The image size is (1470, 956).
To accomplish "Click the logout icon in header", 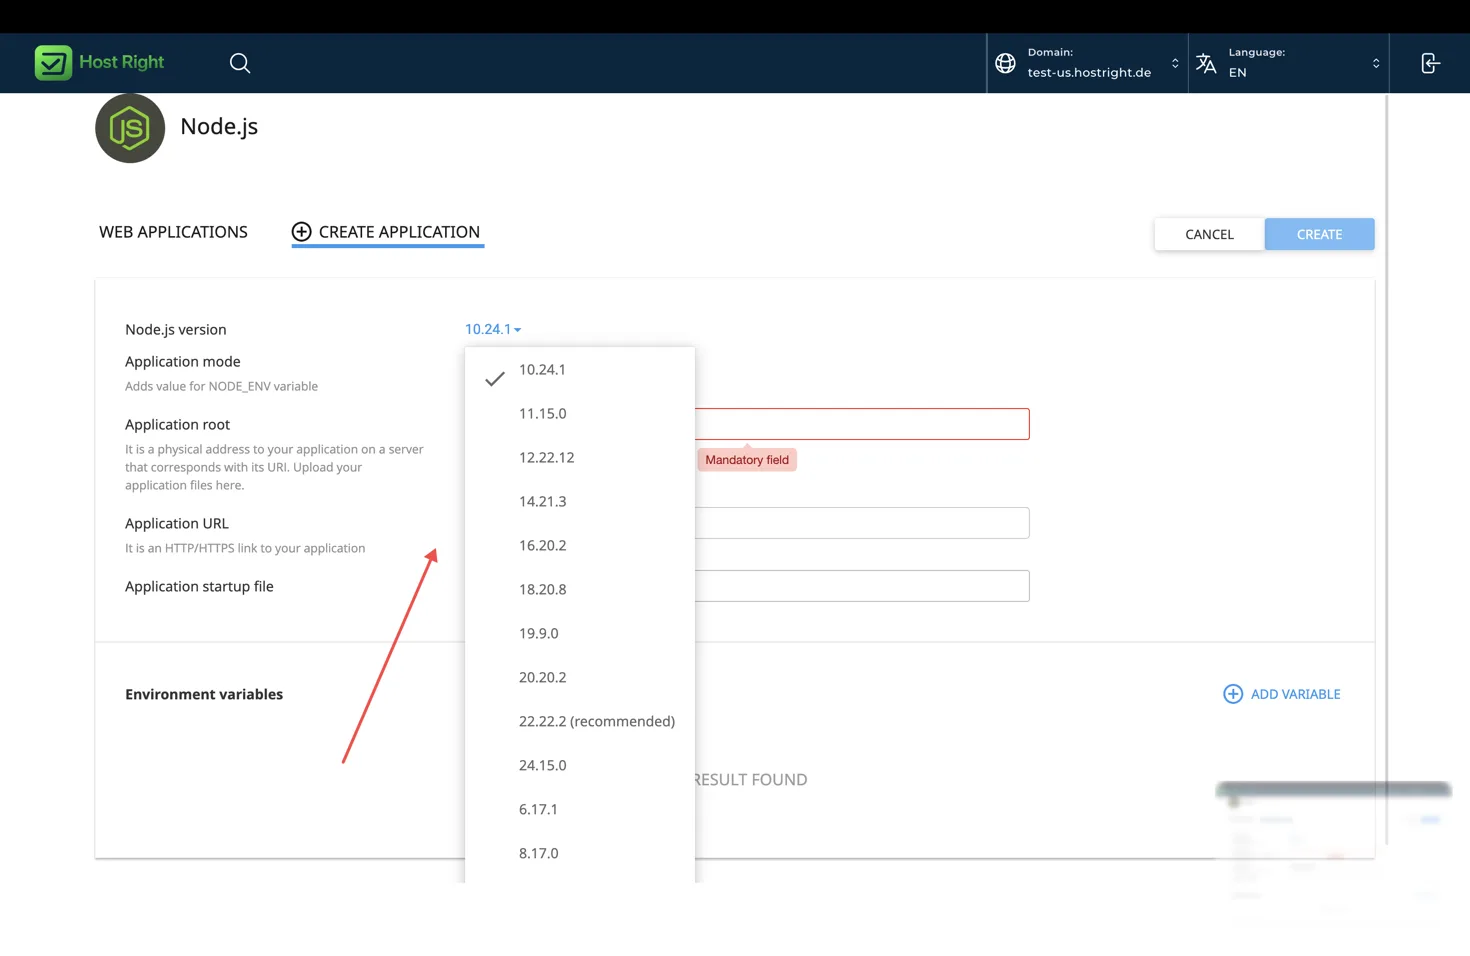I will tap(1430, 63).
